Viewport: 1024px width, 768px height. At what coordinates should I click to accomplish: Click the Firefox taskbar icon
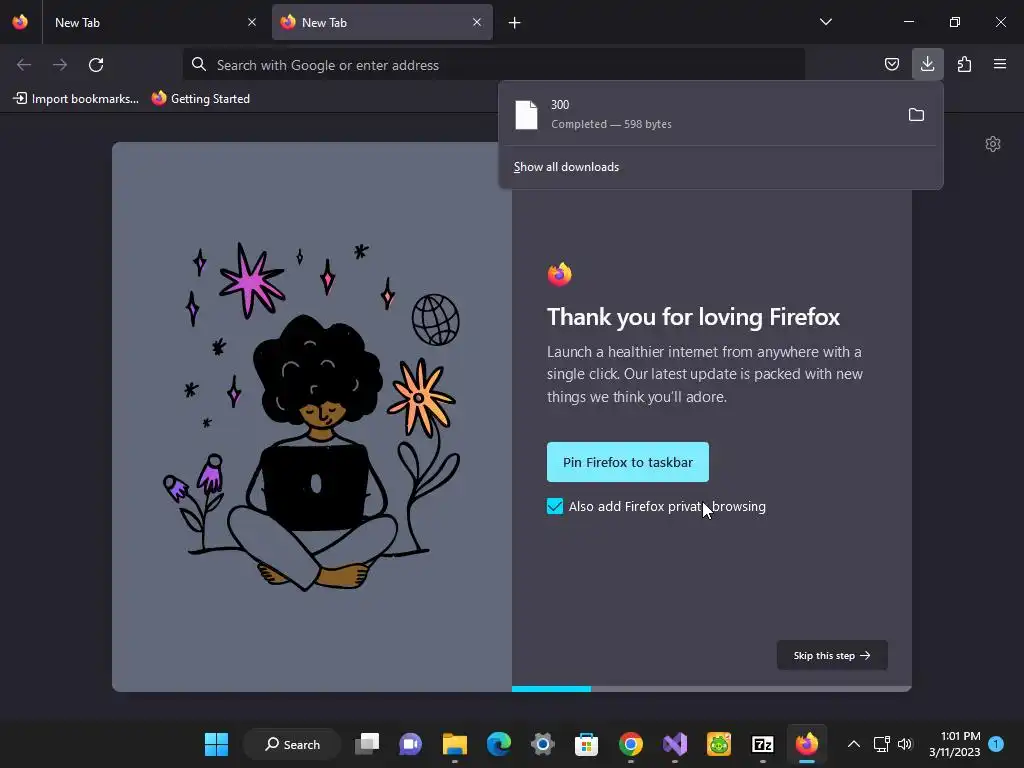point(807,744)
